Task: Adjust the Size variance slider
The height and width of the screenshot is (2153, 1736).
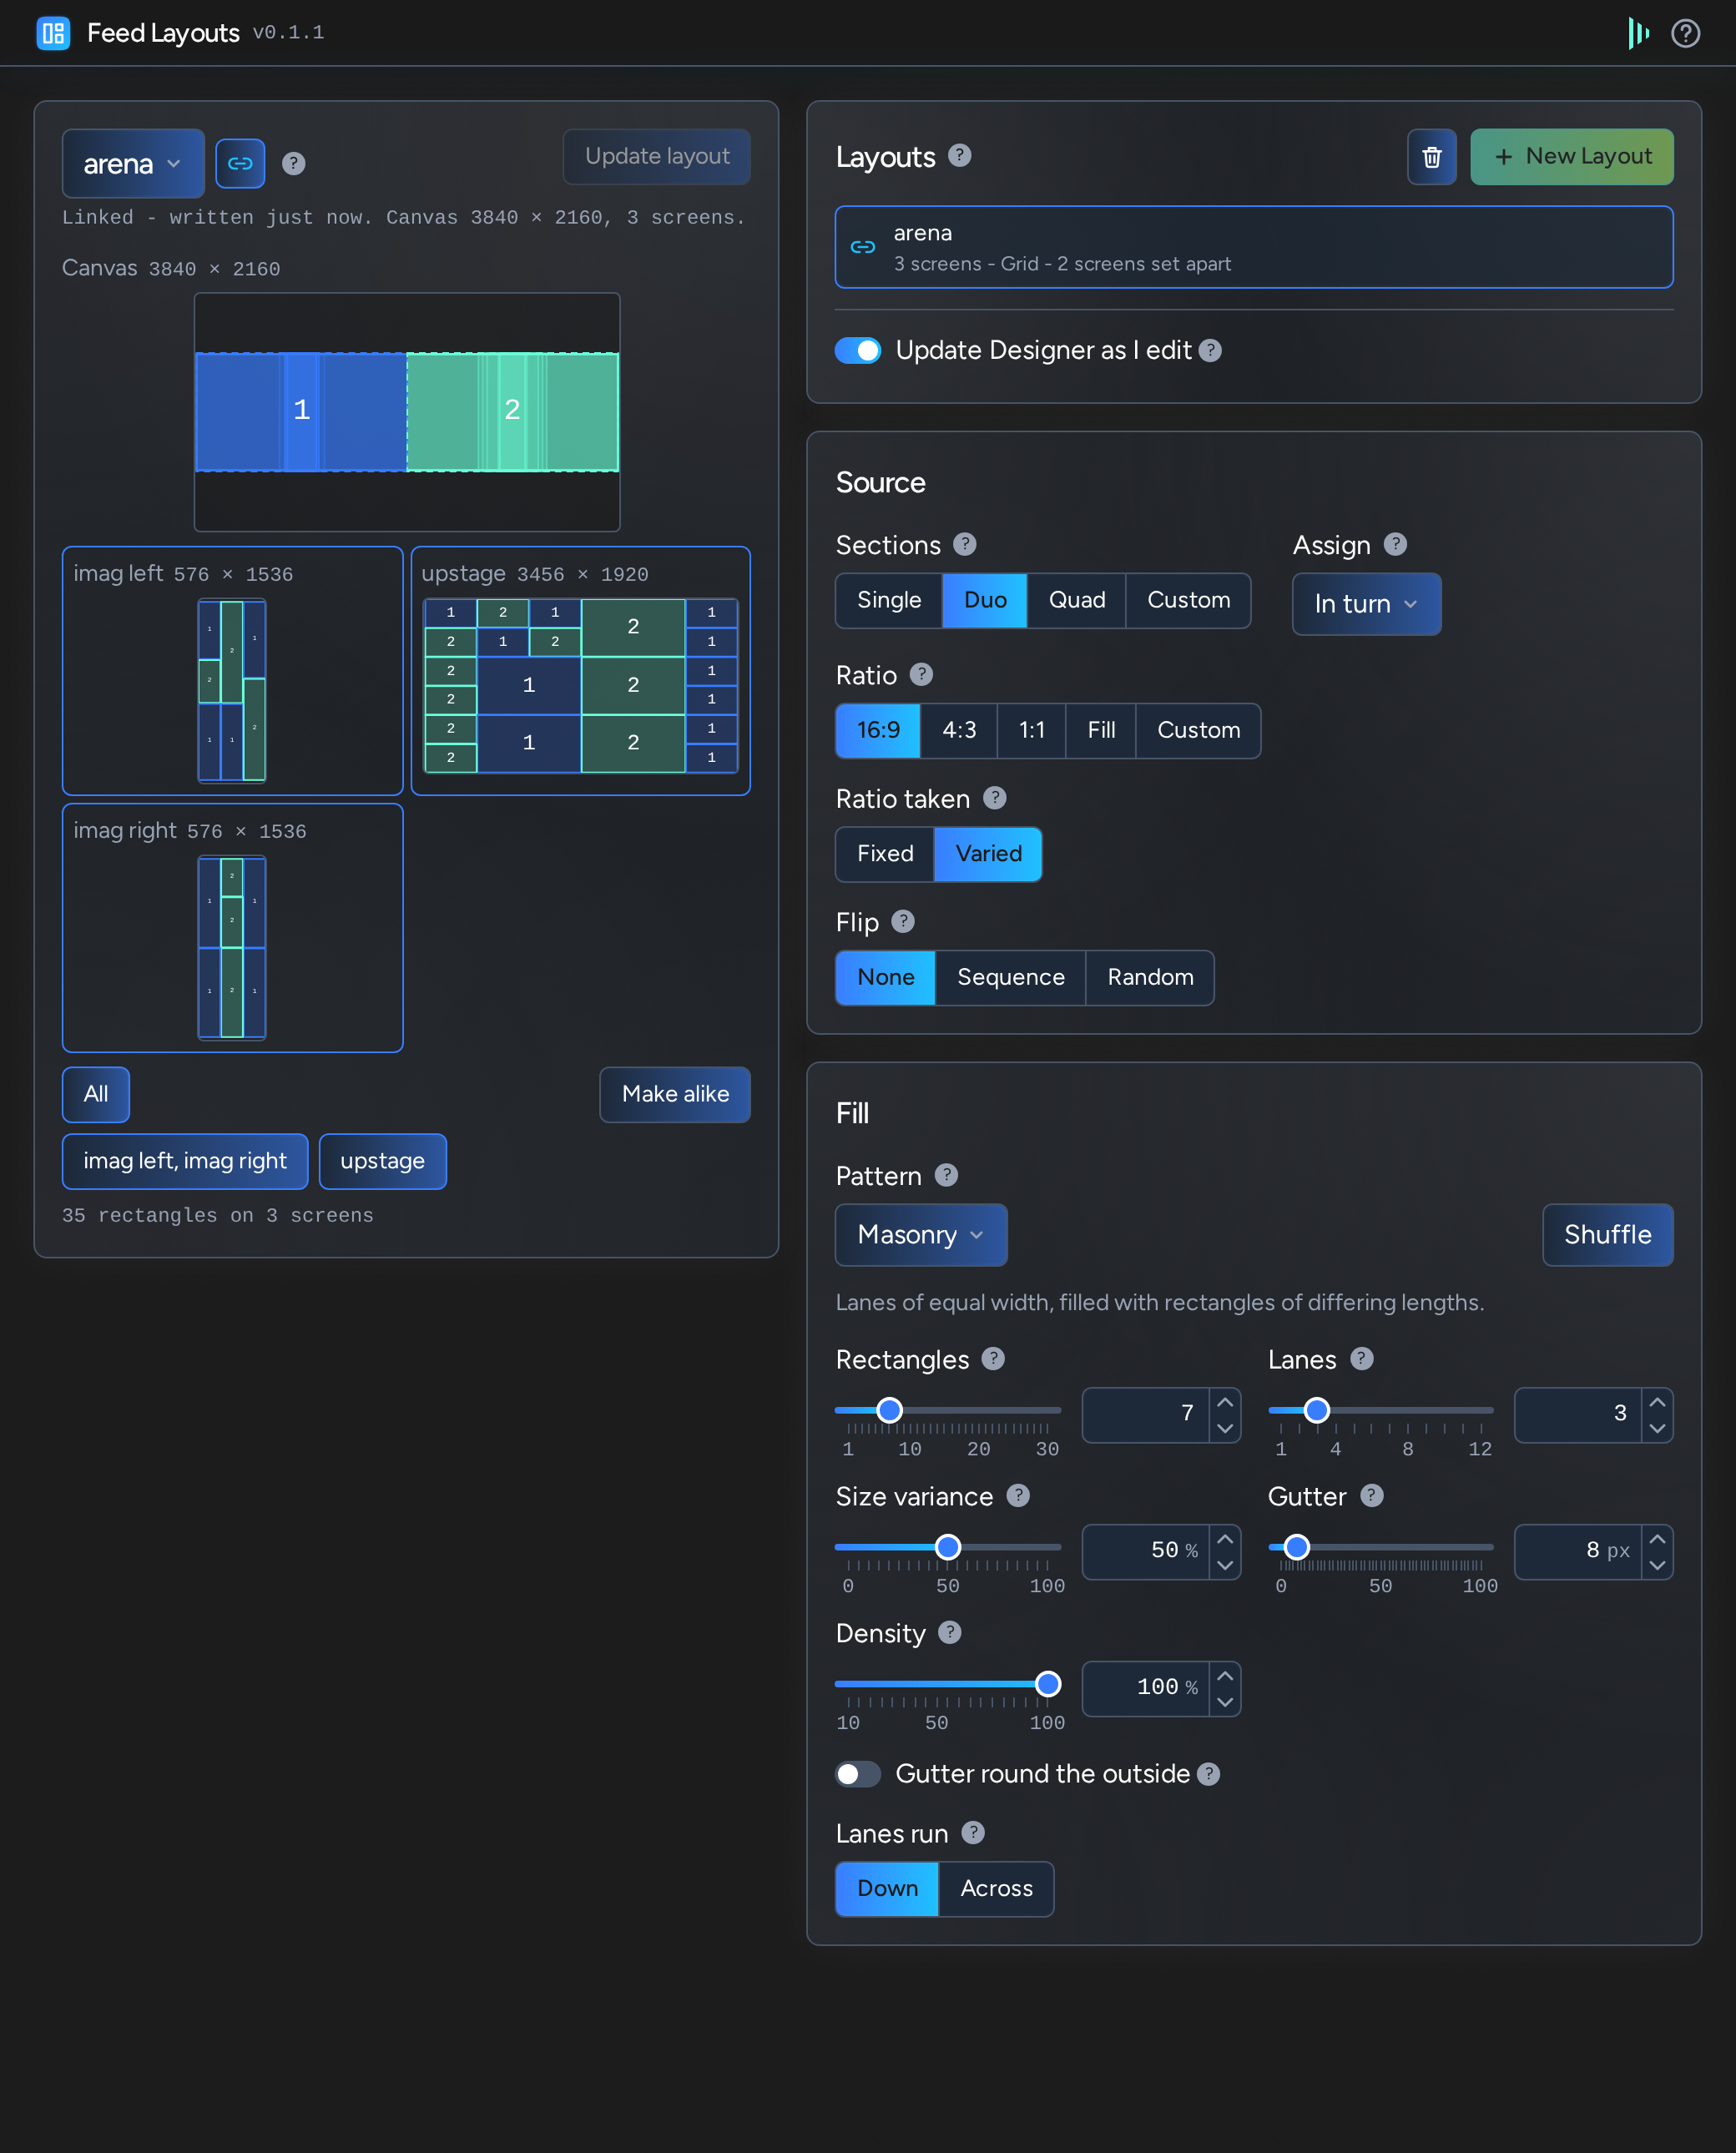Action: (947, 1547)
